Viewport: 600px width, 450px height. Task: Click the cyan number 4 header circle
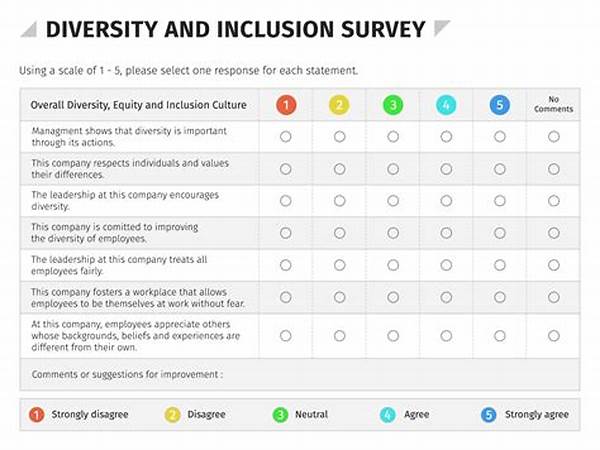point(446,104)
